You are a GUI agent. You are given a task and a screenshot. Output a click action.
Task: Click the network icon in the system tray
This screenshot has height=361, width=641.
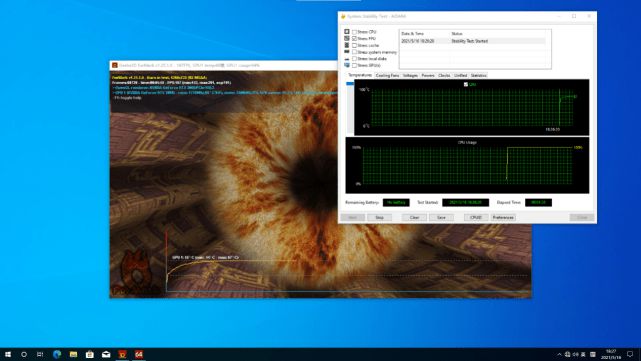[567, 354]
